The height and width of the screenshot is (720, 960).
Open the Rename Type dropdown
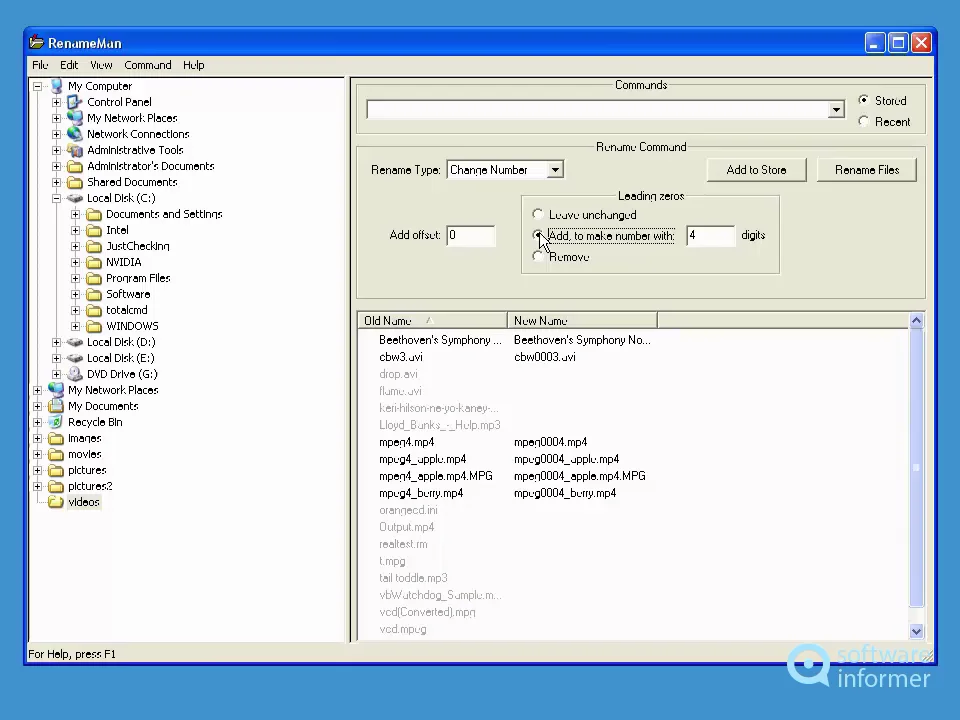(555, 170)
